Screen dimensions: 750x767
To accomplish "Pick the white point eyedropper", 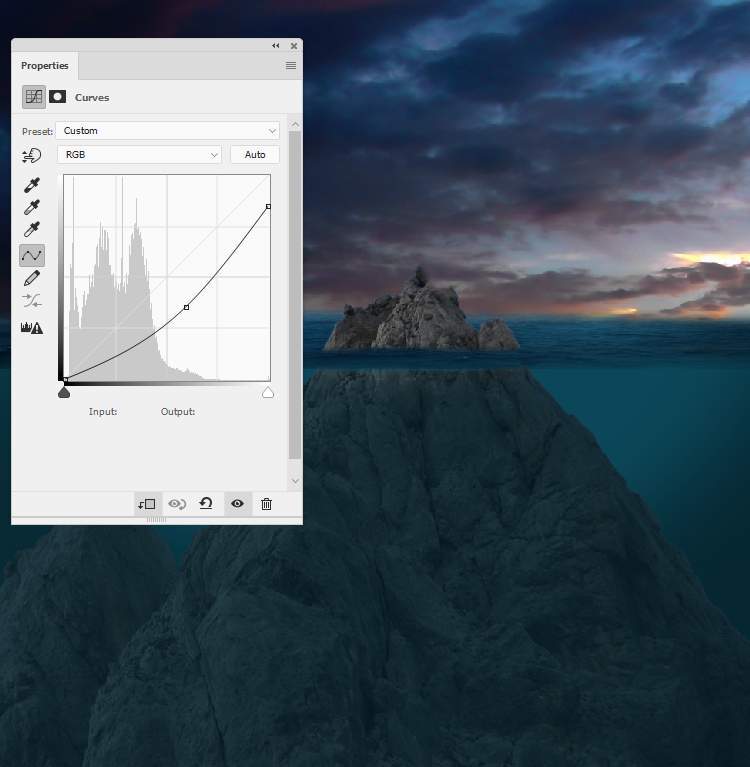I will (x=32, y=229).
